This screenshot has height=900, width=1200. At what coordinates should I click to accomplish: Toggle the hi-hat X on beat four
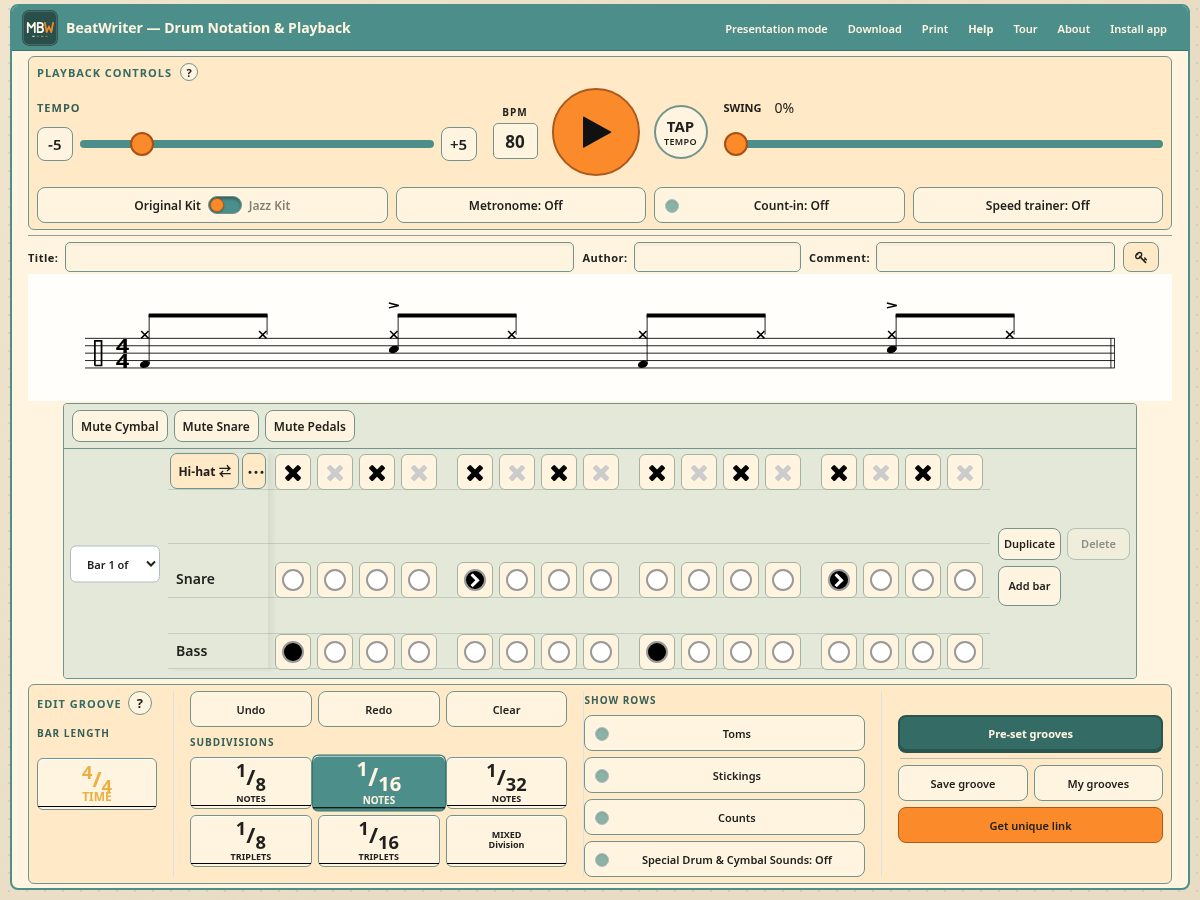point(839,472)
